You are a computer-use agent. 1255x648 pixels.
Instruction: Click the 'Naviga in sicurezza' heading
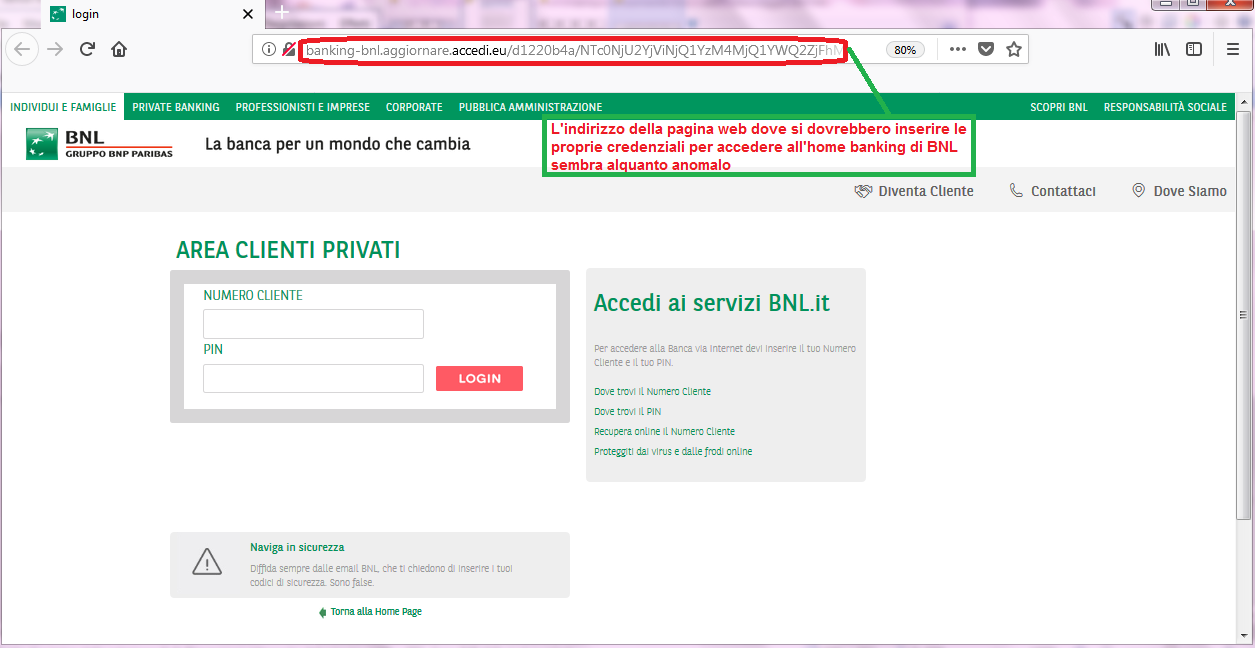click(297, 548)
